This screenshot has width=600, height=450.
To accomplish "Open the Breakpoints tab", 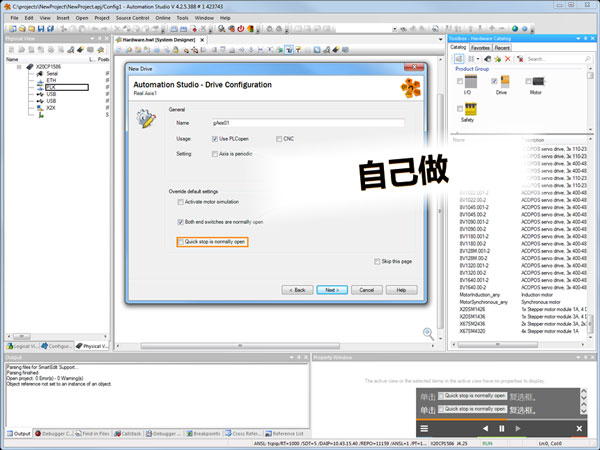I will (203, 434).
